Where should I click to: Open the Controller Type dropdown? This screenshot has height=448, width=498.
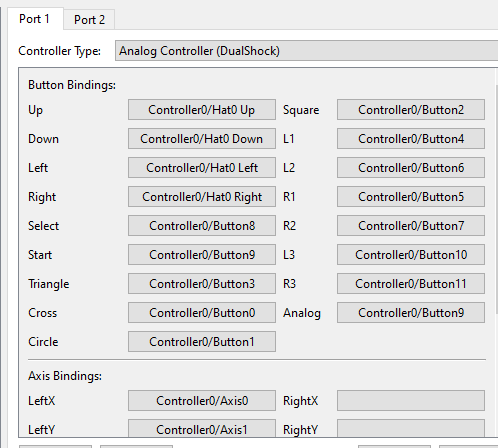click(x=306, y=51)
